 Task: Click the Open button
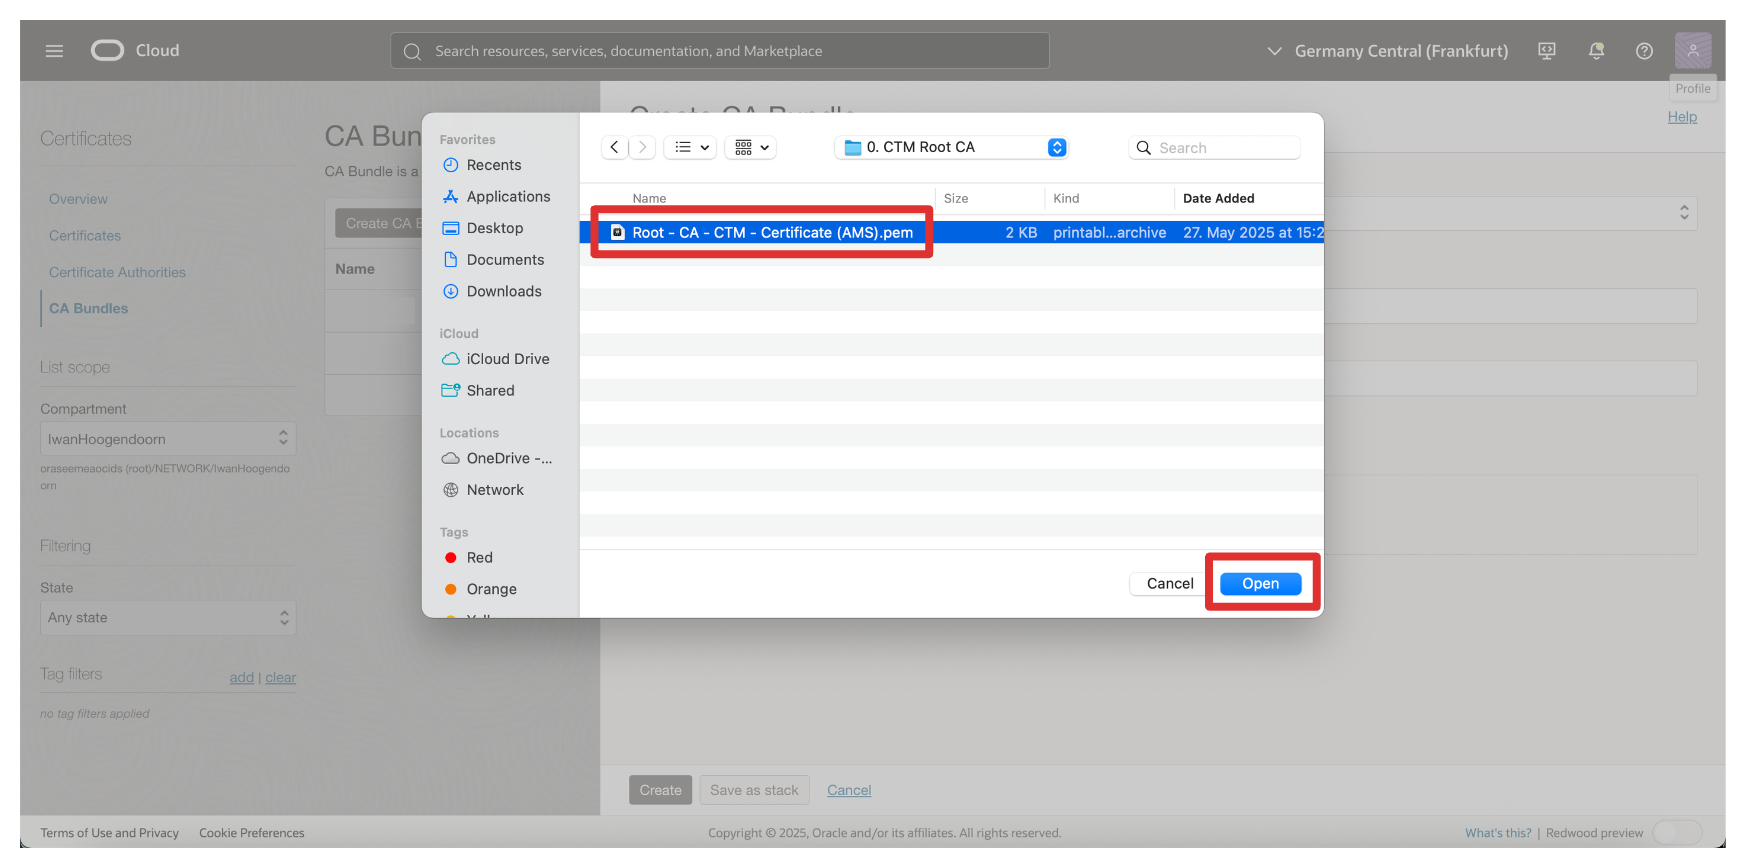tap(1260, 584)
